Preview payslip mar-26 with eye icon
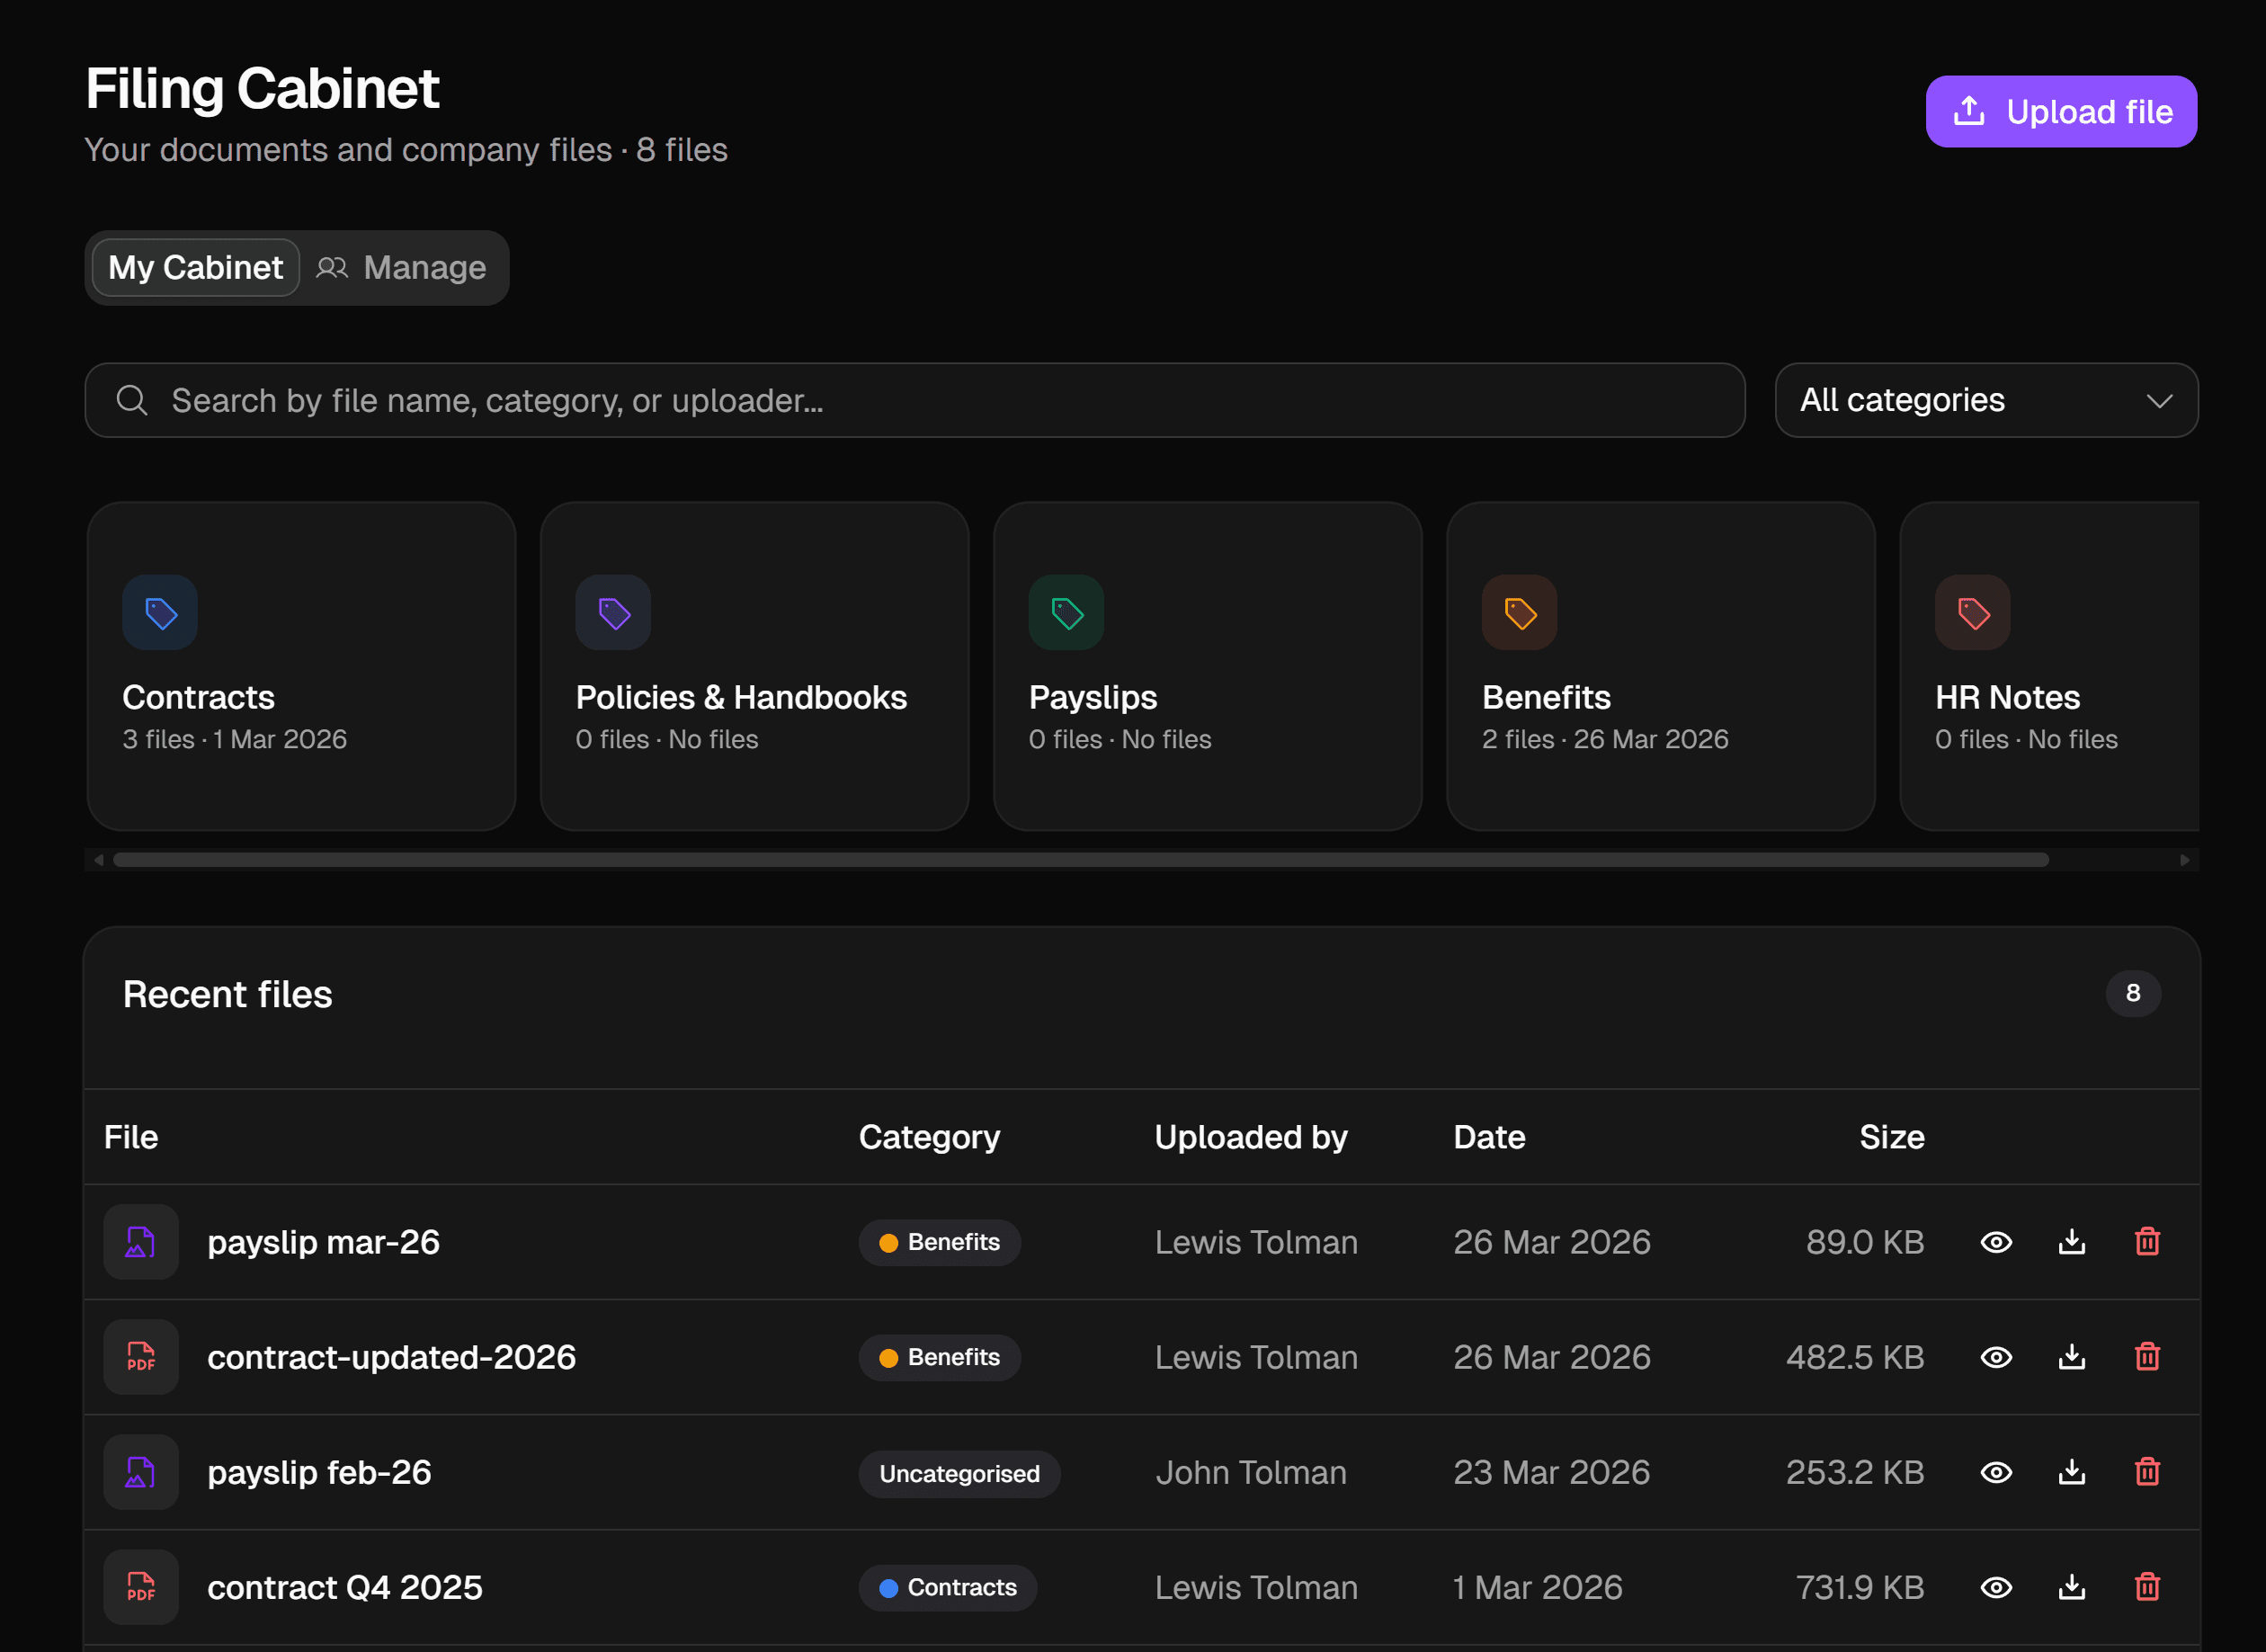2266x1652 pixels. pos(1996,1242)
